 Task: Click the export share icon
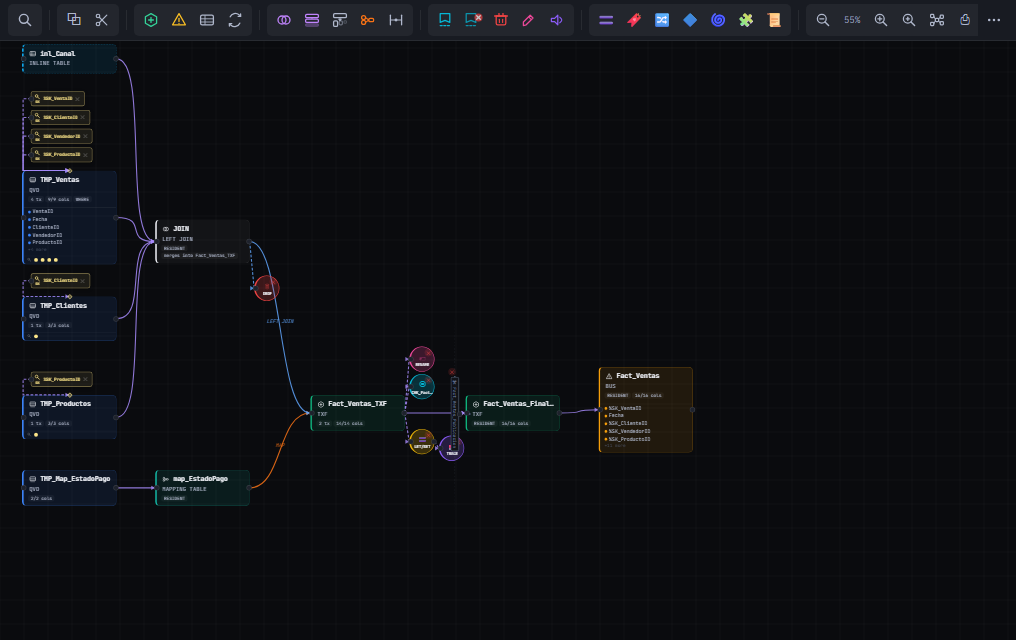[965, 20]
